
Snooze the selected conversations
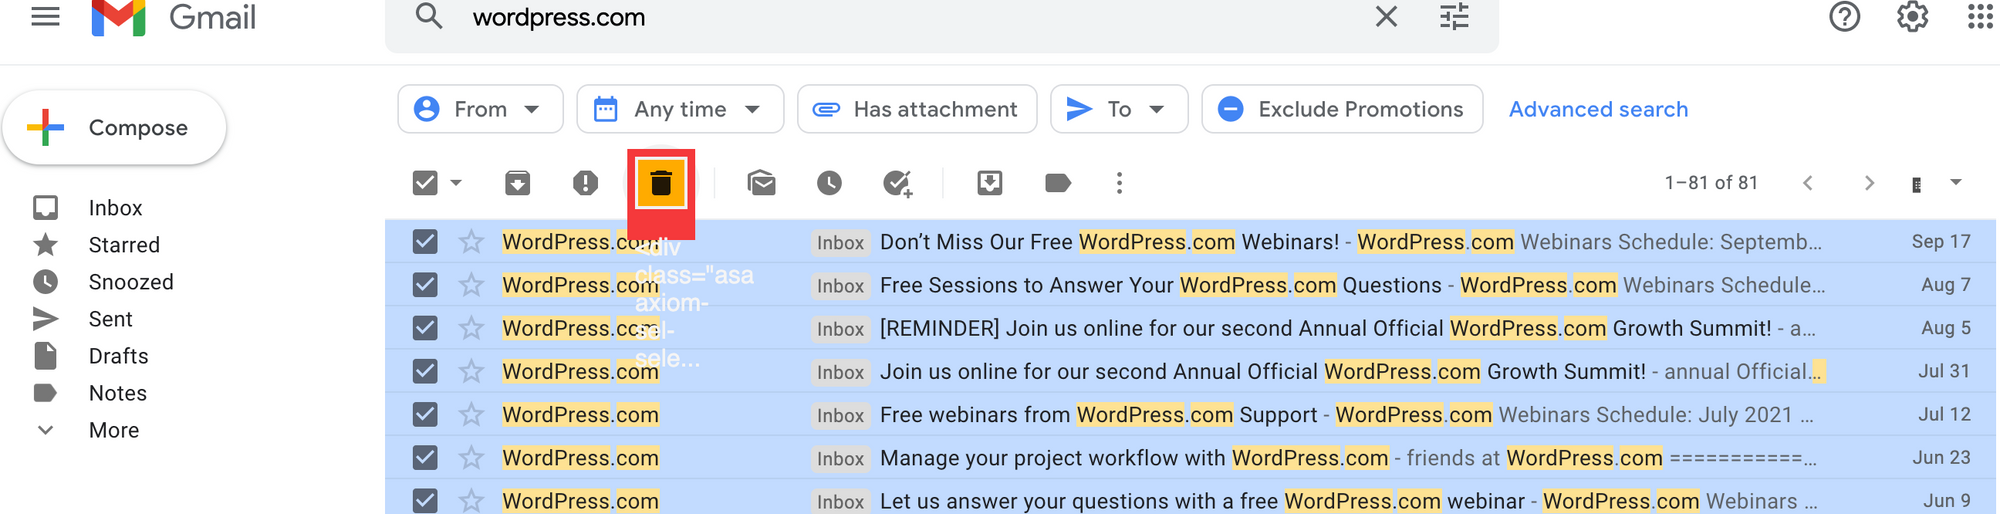829,183
